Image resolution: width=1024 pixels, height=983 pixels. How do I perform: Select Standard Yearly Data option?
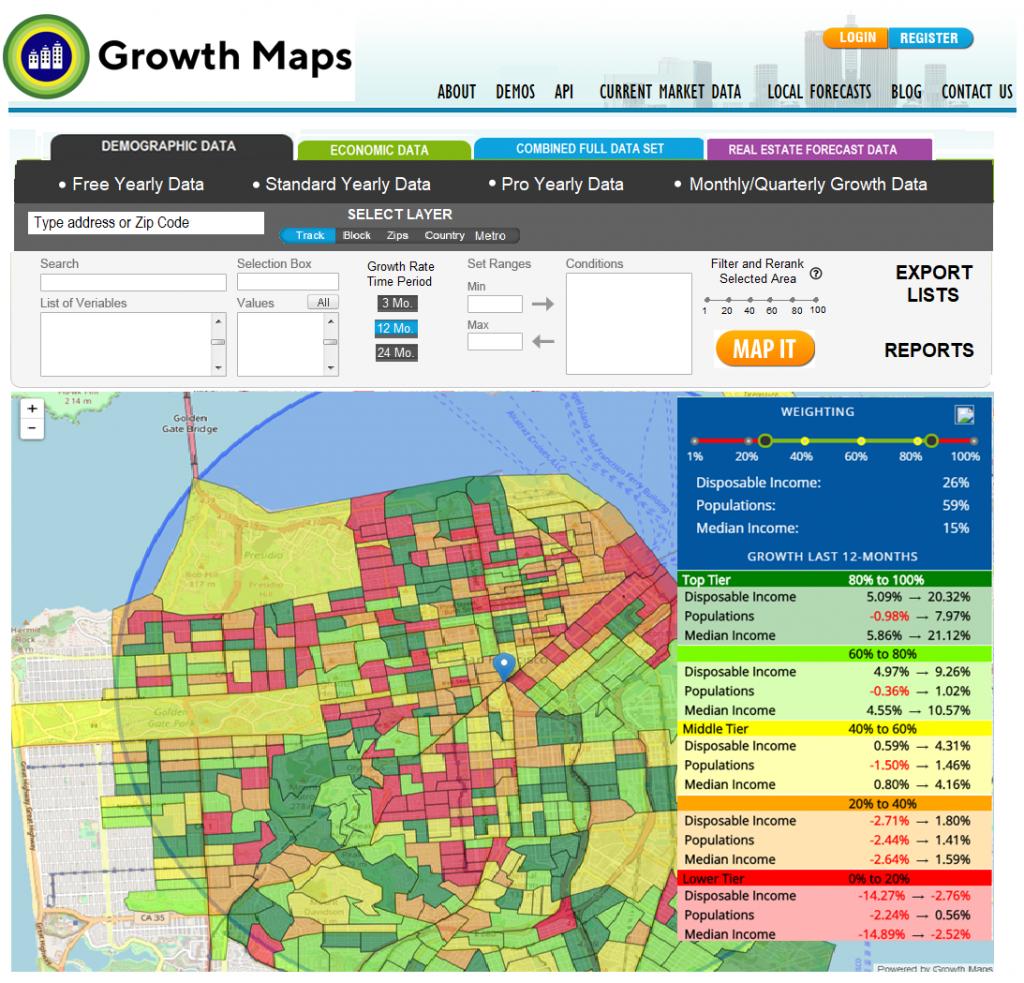pos(342,184)
